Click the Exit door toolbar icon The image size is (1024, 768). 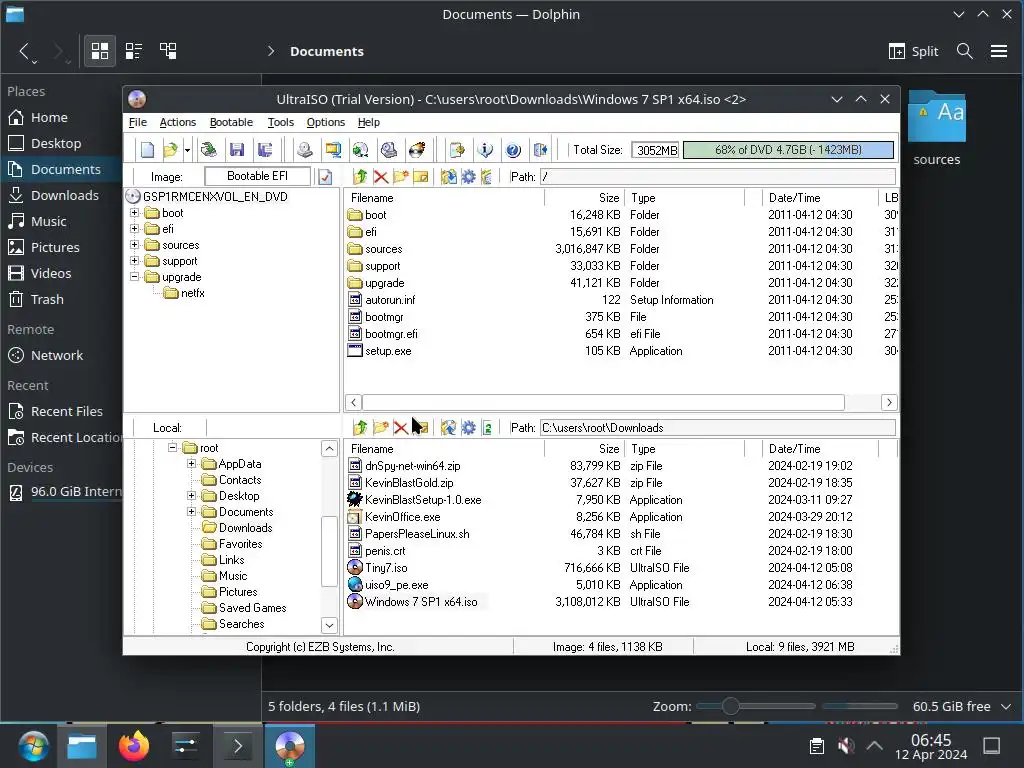point(541,150)
